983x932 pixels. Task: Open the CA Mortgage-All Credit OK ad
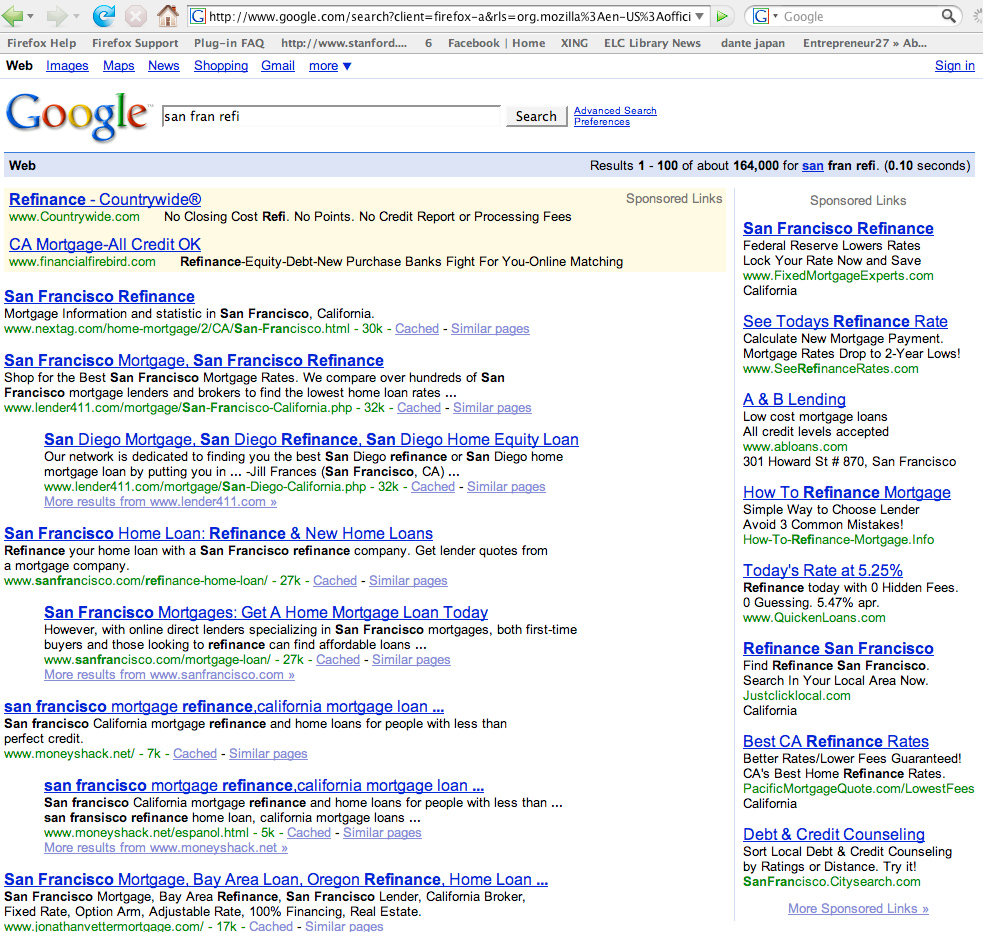(105, 244)
